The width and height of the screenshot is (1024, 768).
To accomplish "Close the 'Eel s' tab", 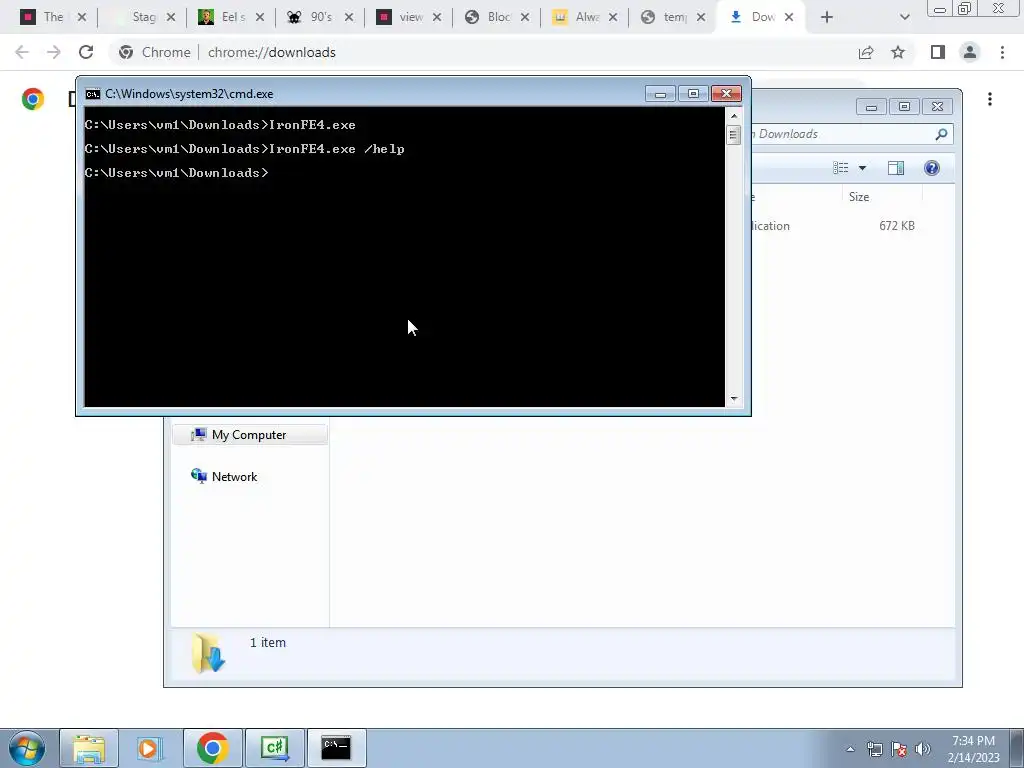I will [x=259, y=17].
